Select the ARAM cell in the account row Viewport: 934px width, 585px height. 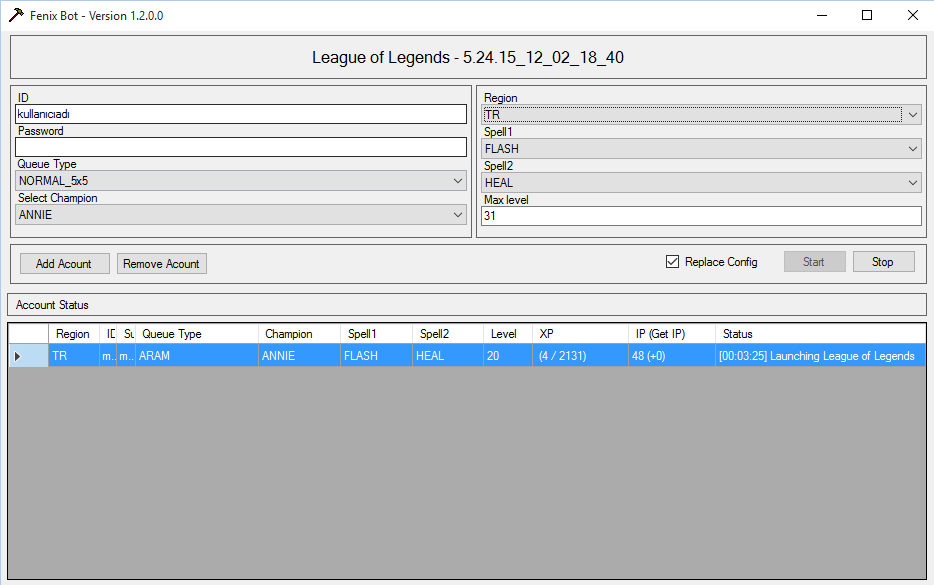pos(197,356)
